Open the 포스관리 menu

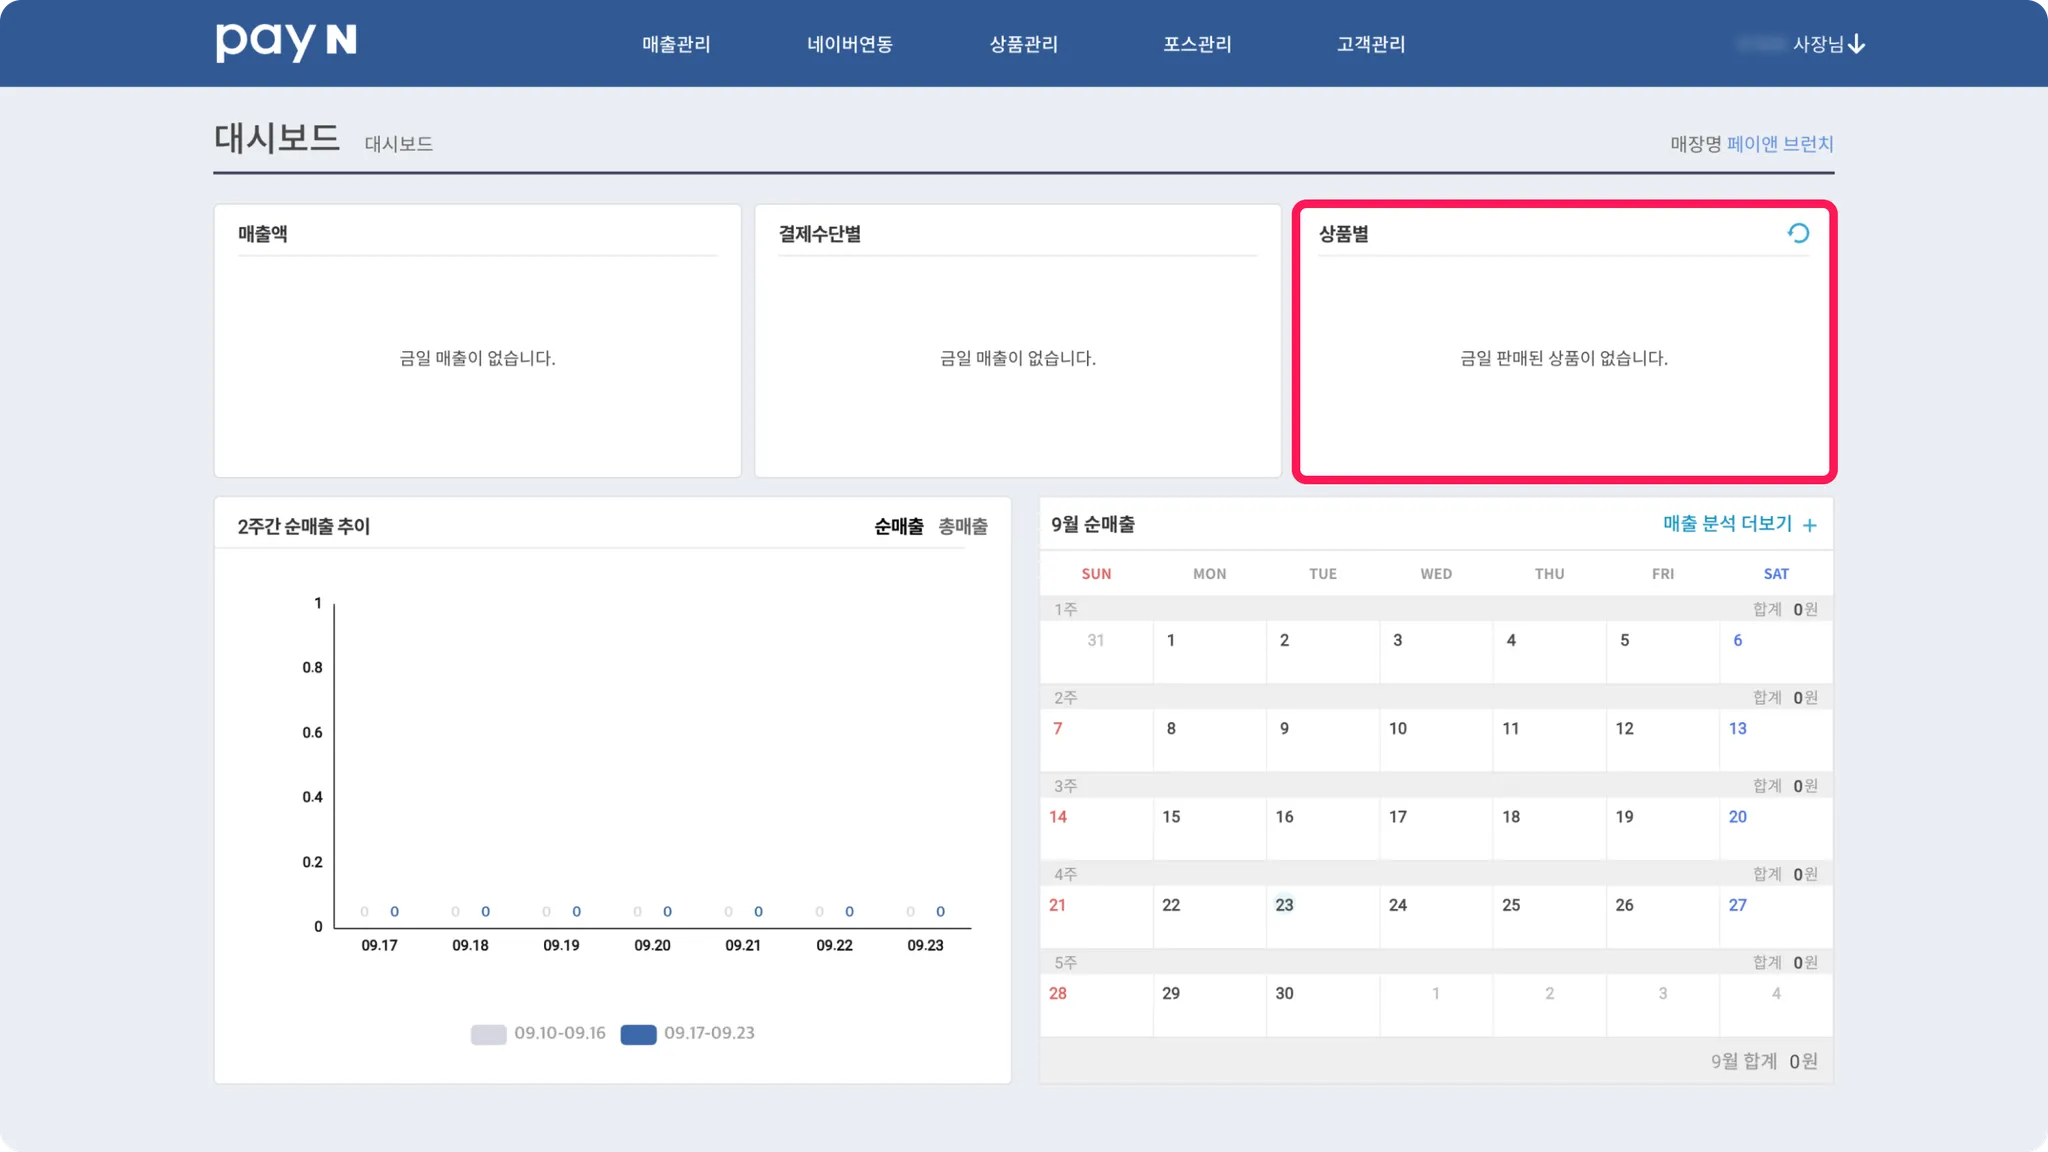1197,44
